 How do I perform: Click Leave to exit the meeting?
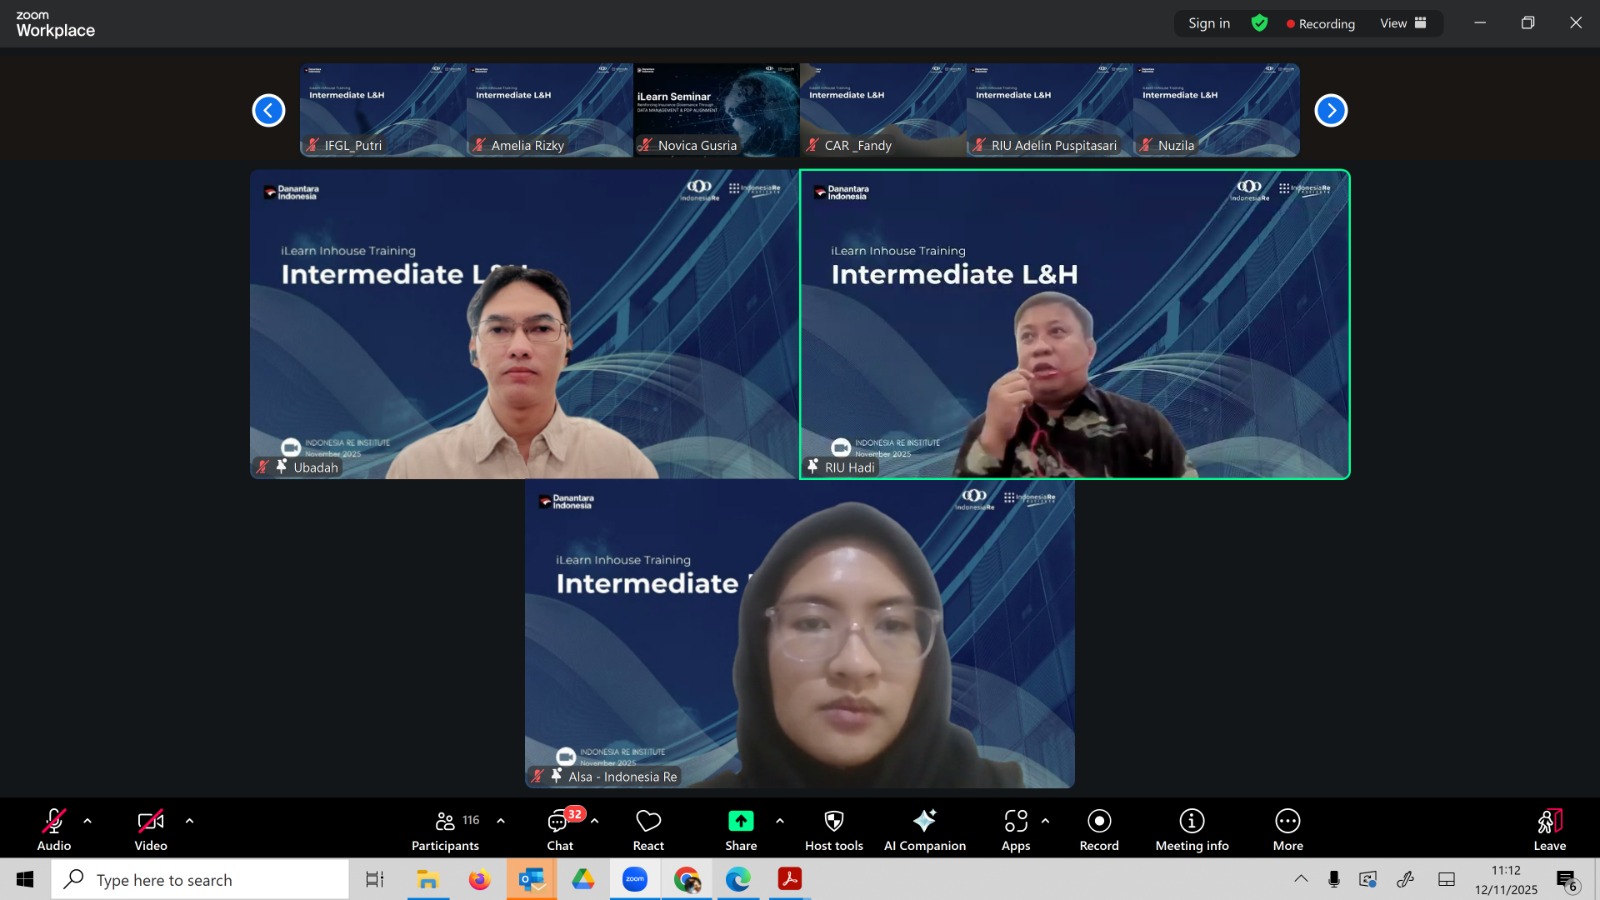tap(1549, 829)
